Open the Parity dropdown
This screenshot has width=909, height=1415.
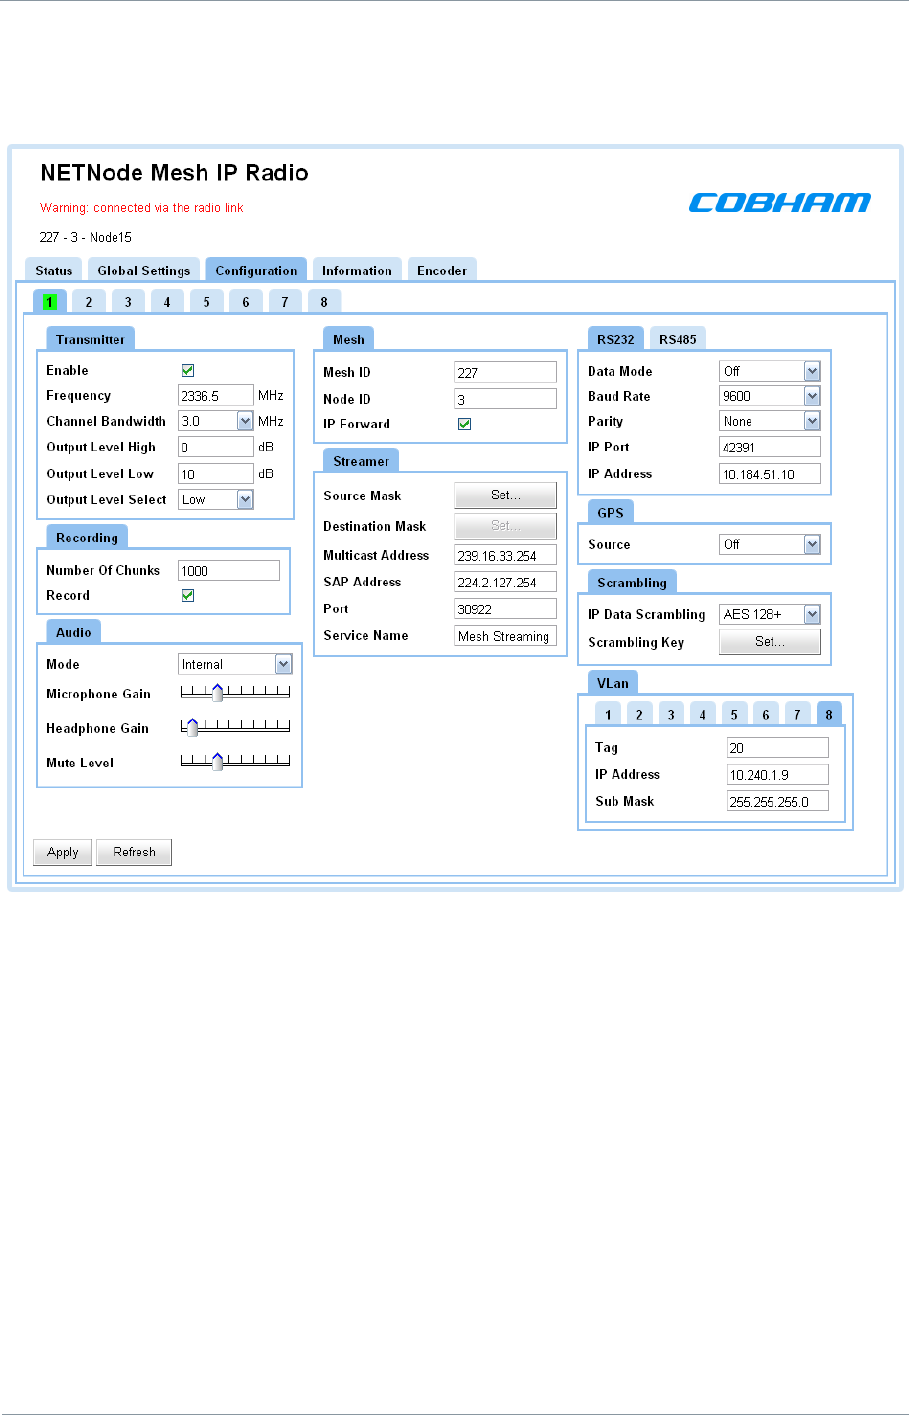[770, 422]
